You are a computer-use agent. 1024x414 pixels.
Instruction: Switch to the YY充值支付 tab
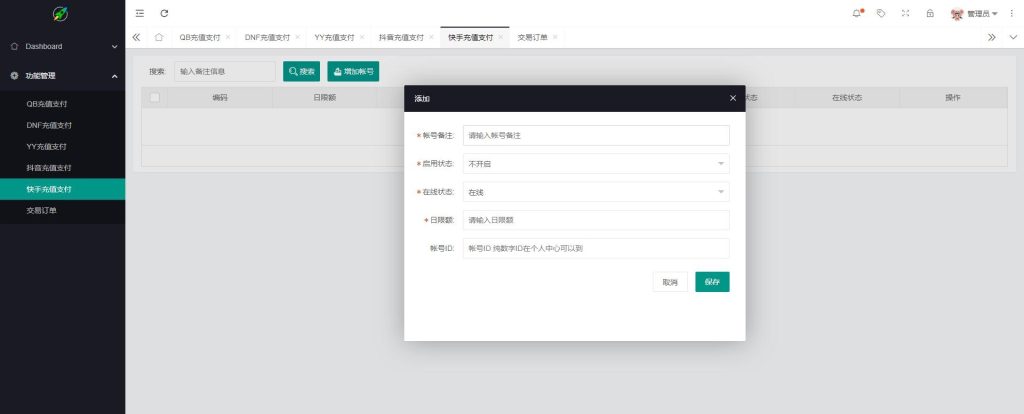pos(334,37)
